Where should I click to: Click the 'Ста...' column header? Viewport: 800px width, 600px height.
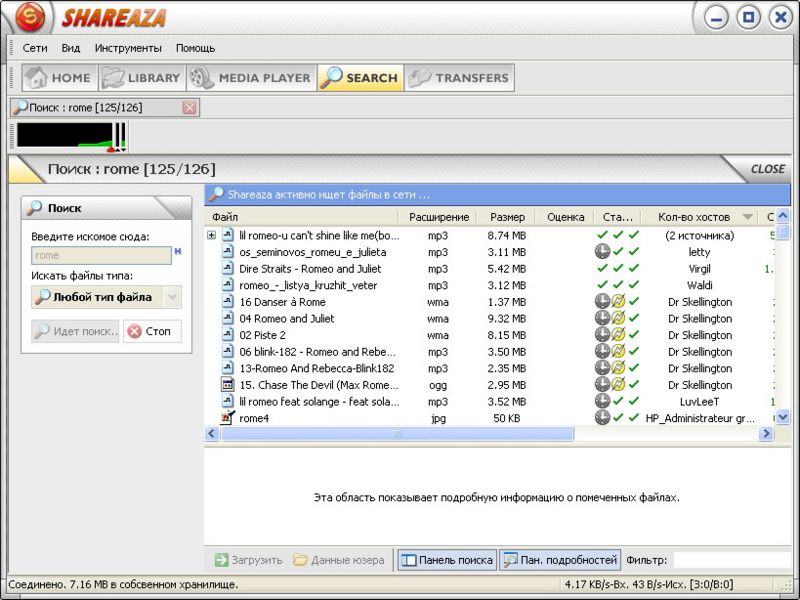pos(617,217)
